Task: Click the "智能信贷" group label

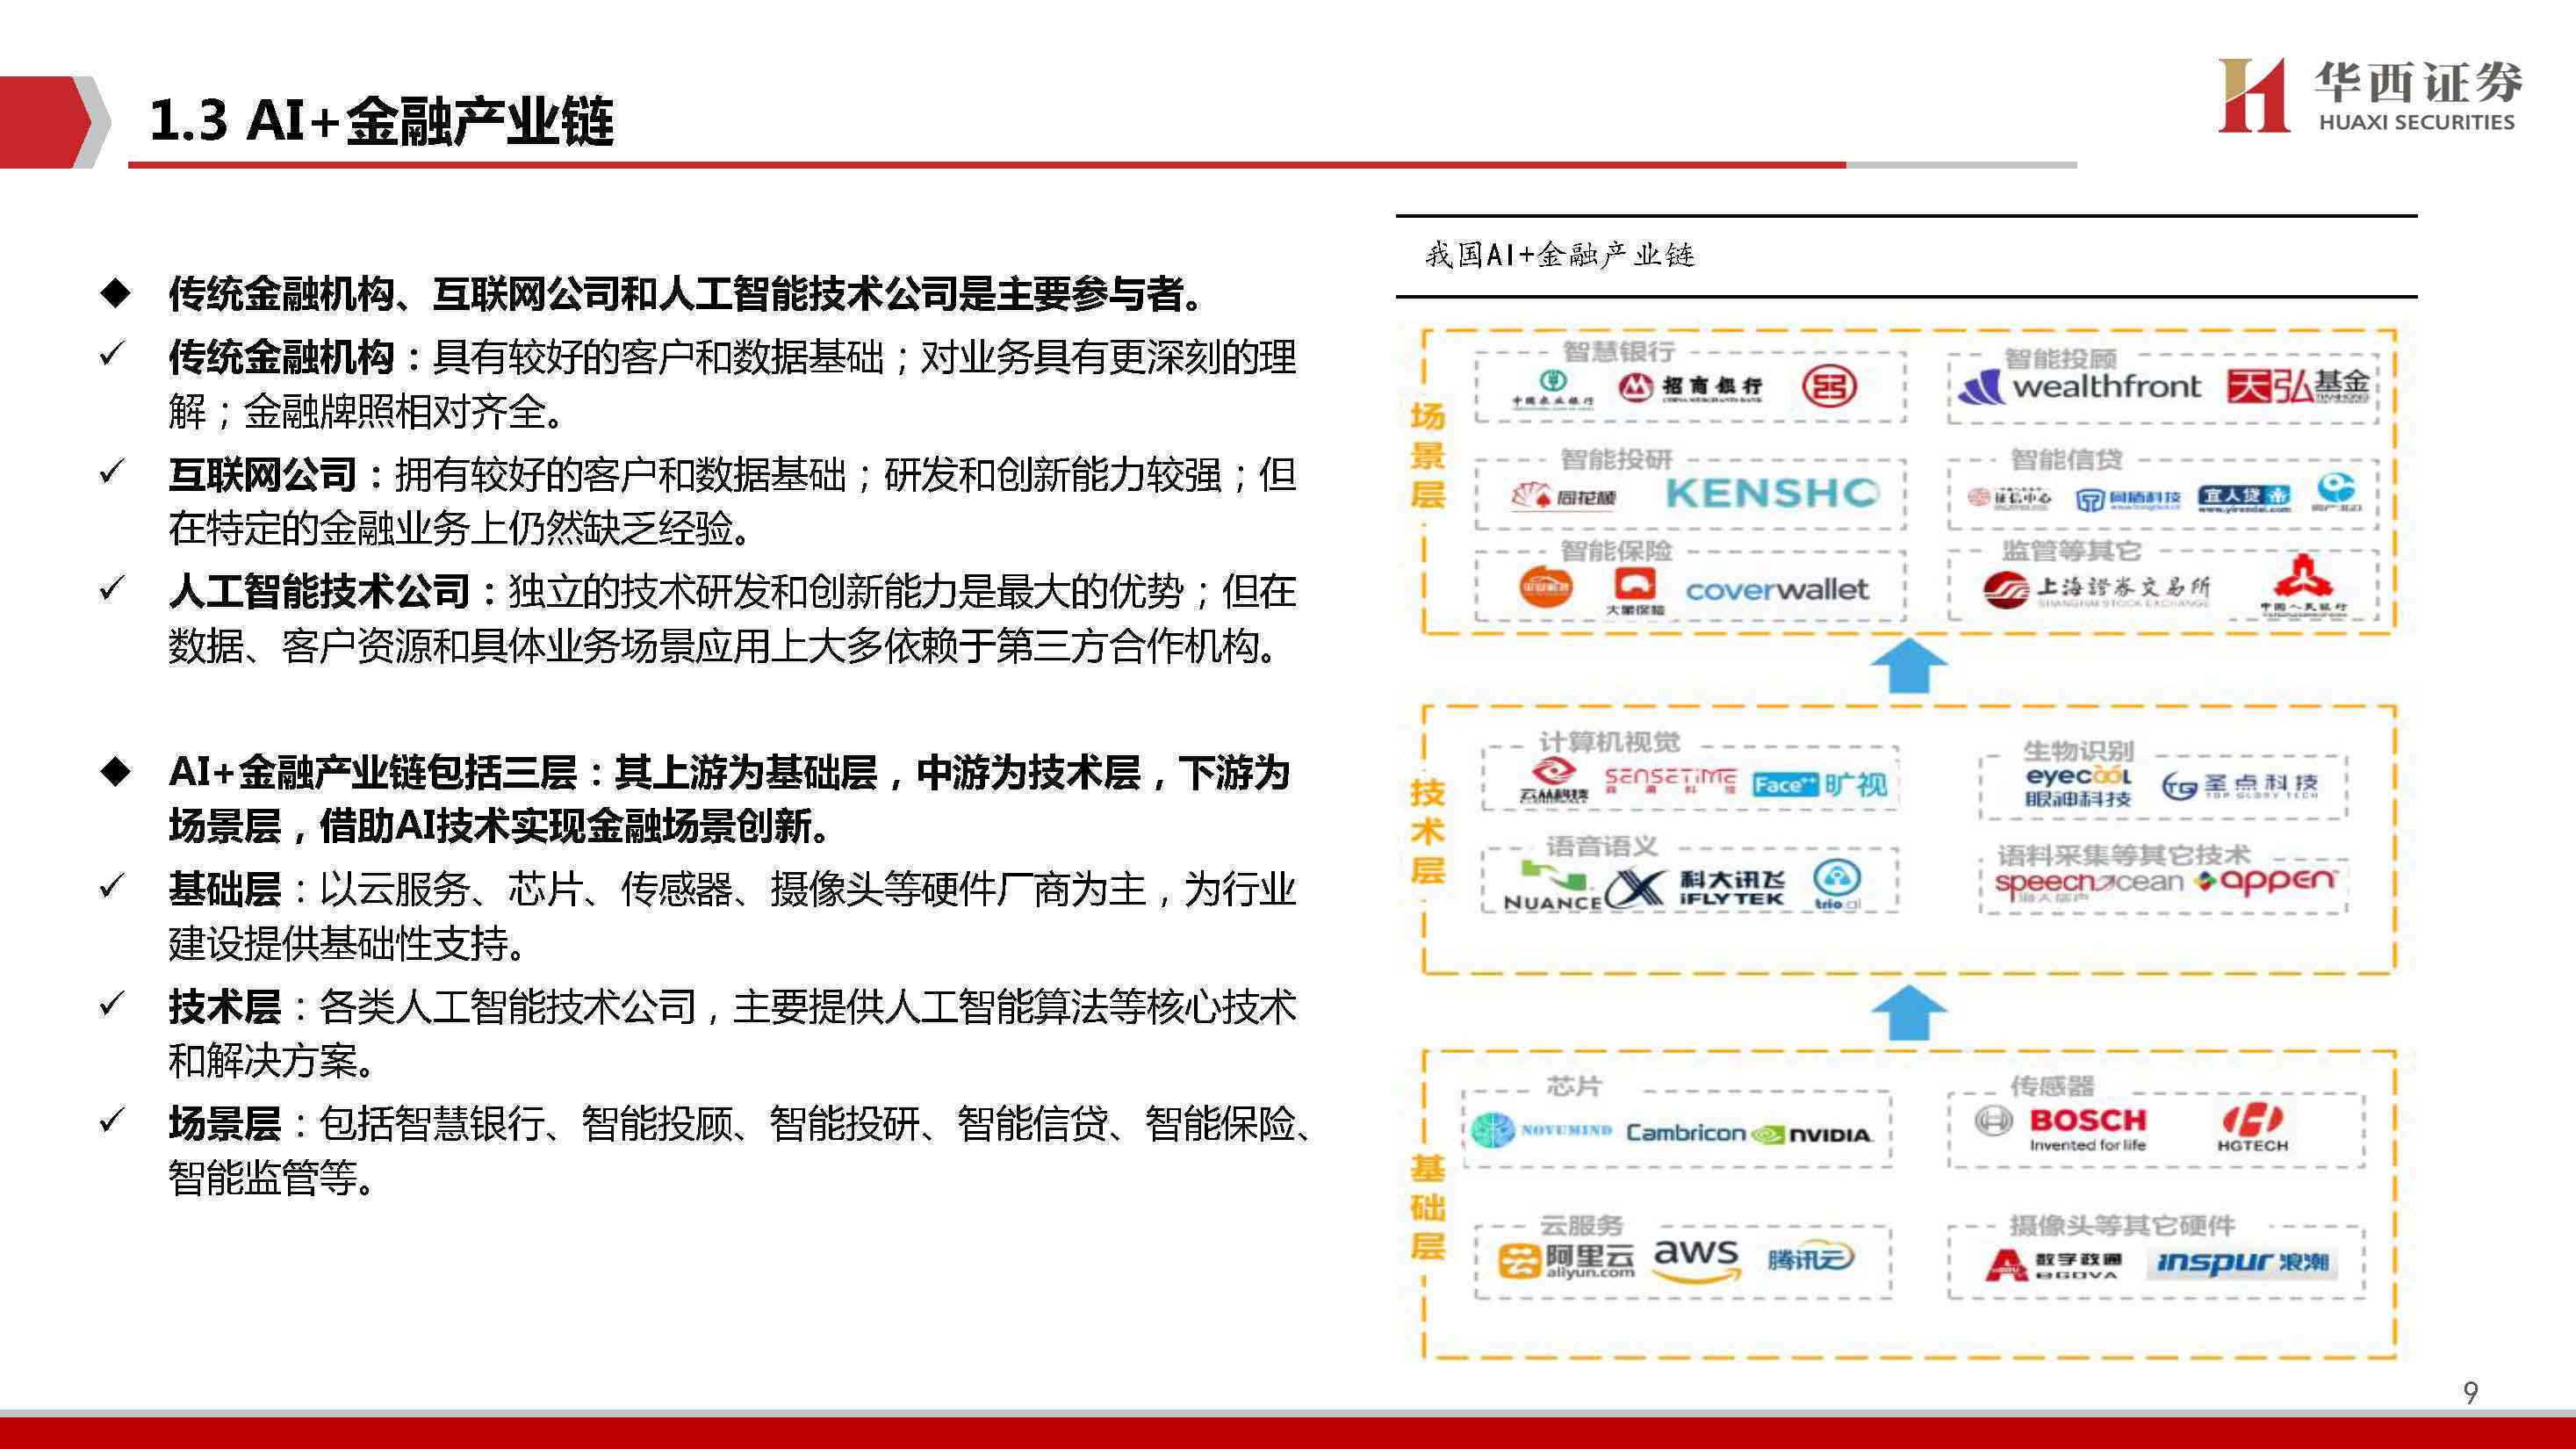Action: click(x=2067, y=459)
